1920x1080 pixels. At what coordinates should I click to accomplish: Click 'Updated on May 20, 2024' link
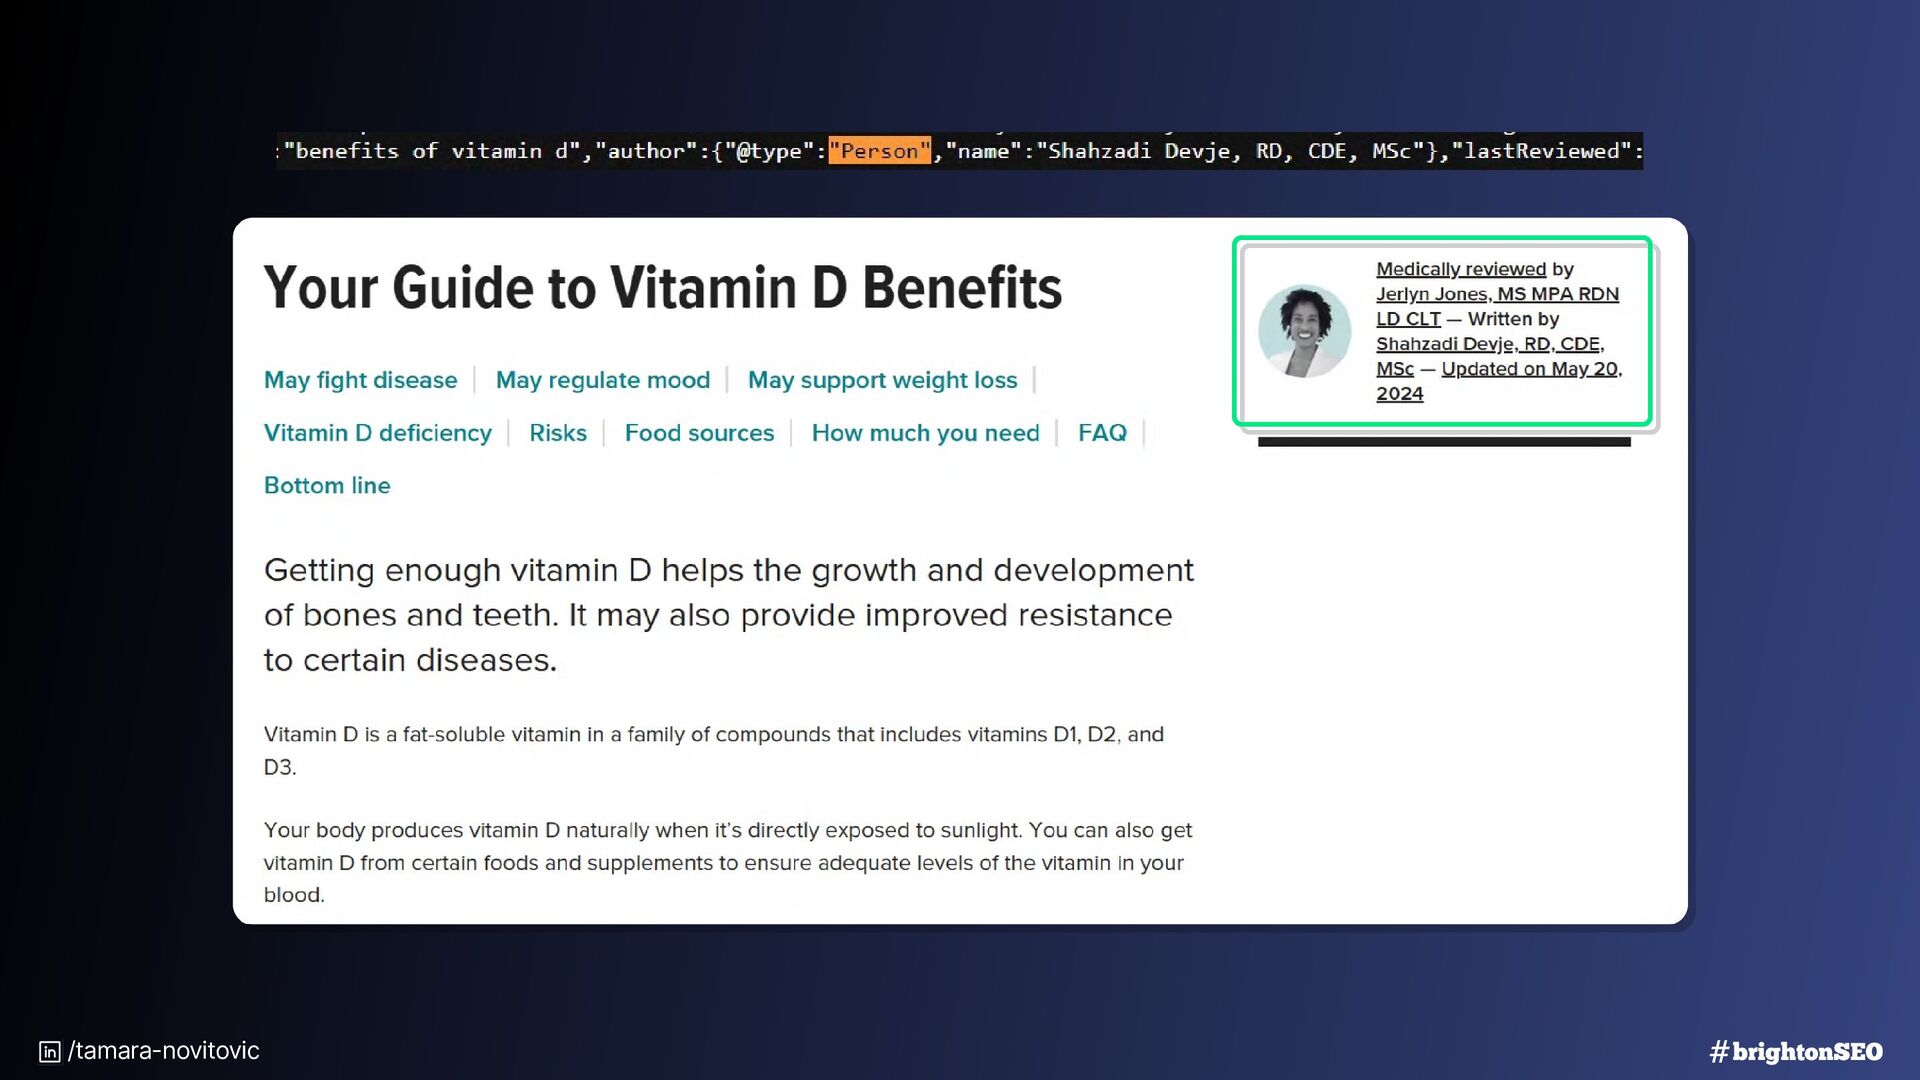[1530, 369]
